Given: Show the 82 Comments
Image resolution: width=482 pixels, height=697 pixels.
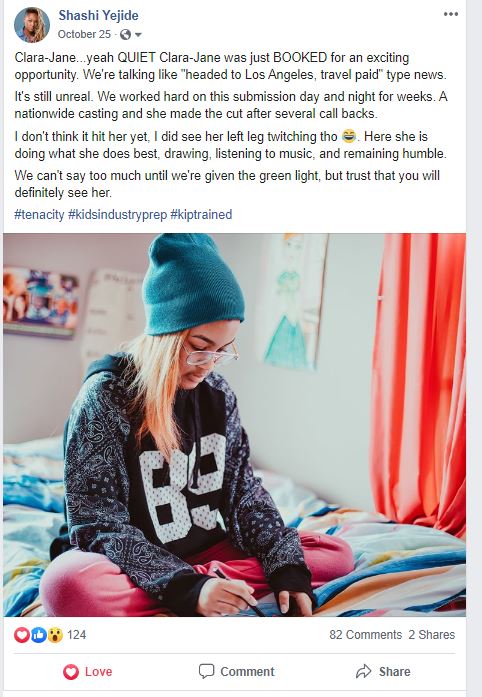Looking at the screenshot, I should (x=366, y=635).
